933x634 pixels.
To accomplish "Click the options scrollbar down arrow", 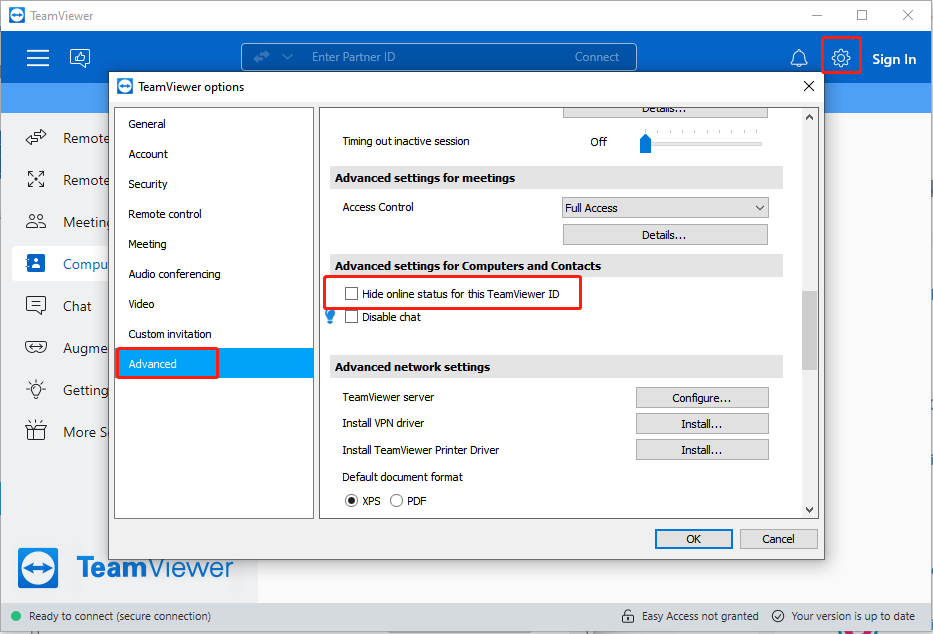I will click(809, 510).
